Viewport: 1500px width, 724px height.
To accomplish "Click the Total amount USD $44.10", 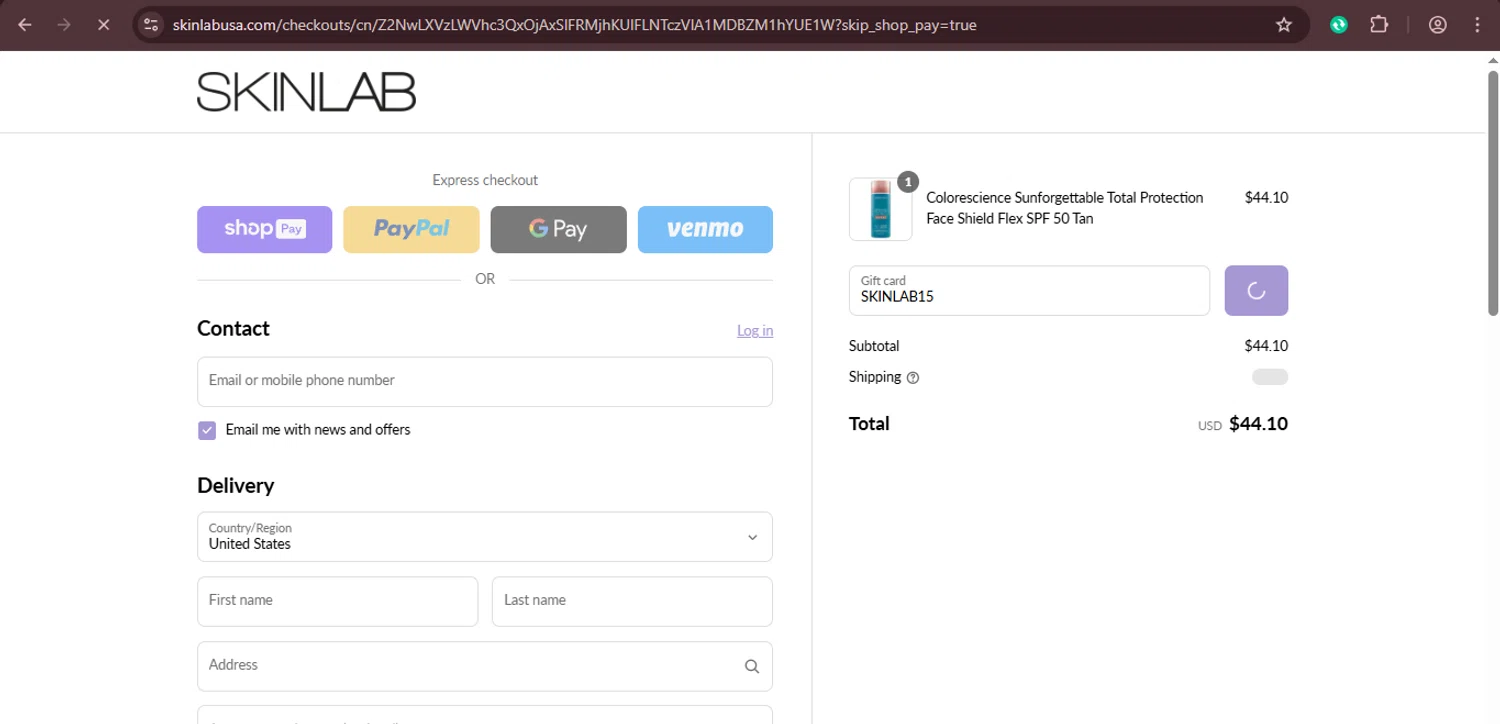I will coord(1243,424).
